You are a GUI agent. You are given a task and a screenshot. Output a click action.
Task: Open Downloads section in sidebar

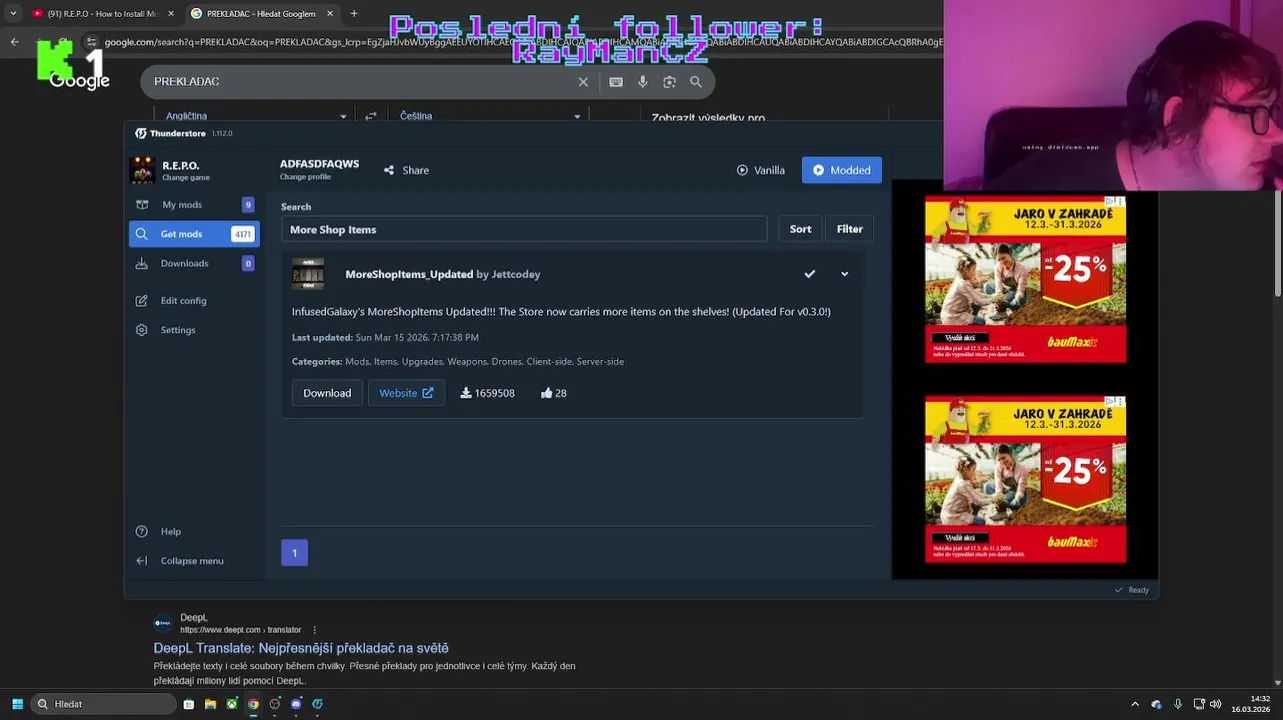(193, 263)
